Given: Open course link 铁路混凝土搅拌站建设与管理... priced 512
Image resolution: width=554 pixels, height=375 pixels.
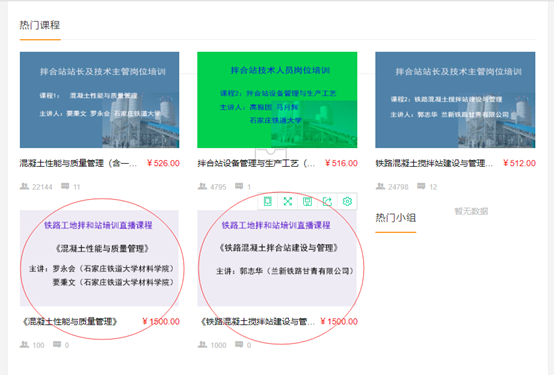Looking at the screenshot, I should point(434,163).
